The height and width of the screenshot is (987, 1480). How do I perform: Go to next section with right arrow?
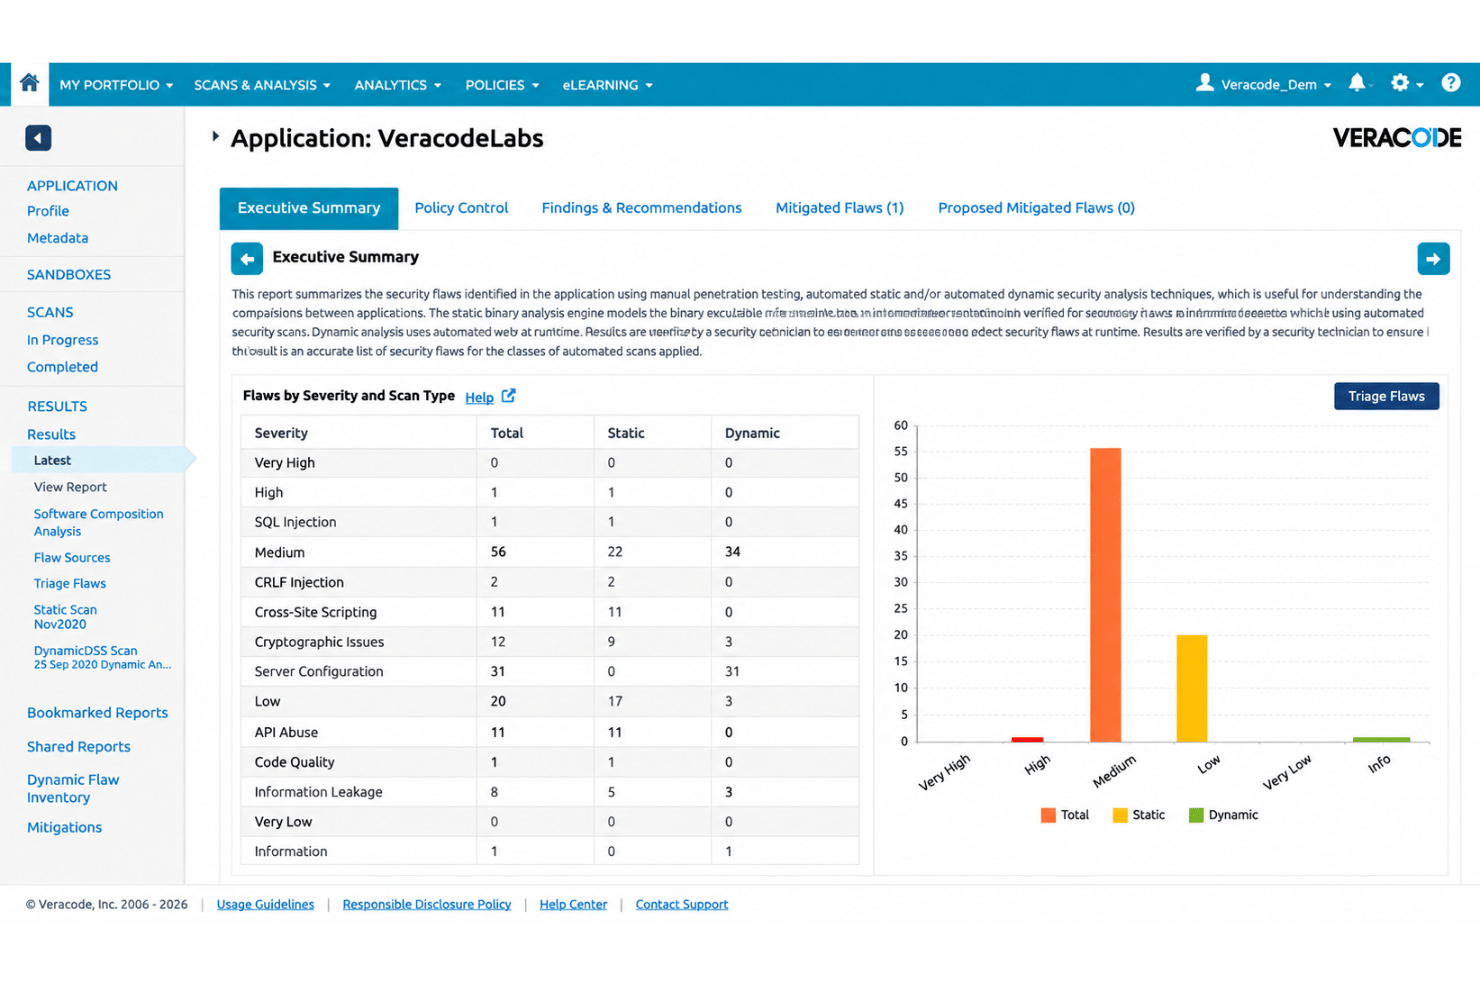(x=1433, y=258)
